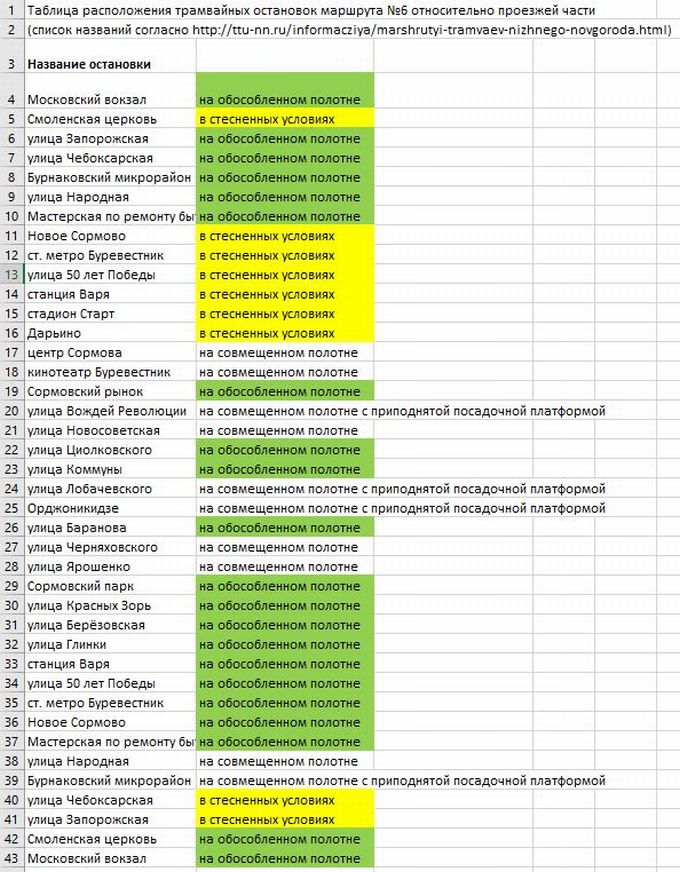Select 'стадион Старт' cell
The width and height of the screenshot is (680, 872).
pos(110,314)
